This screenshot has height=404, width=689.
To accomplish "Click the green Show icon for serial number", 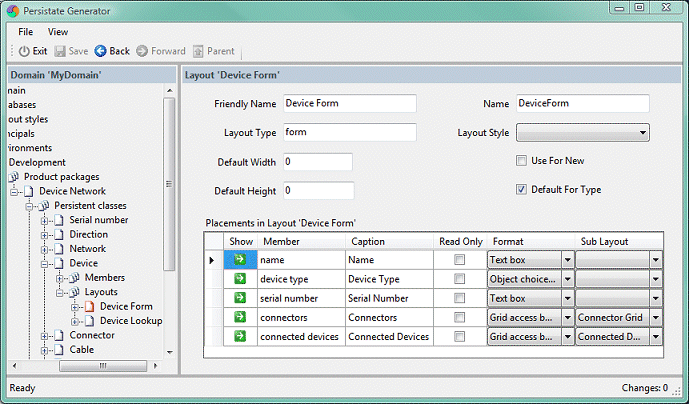I will [240, 298].
